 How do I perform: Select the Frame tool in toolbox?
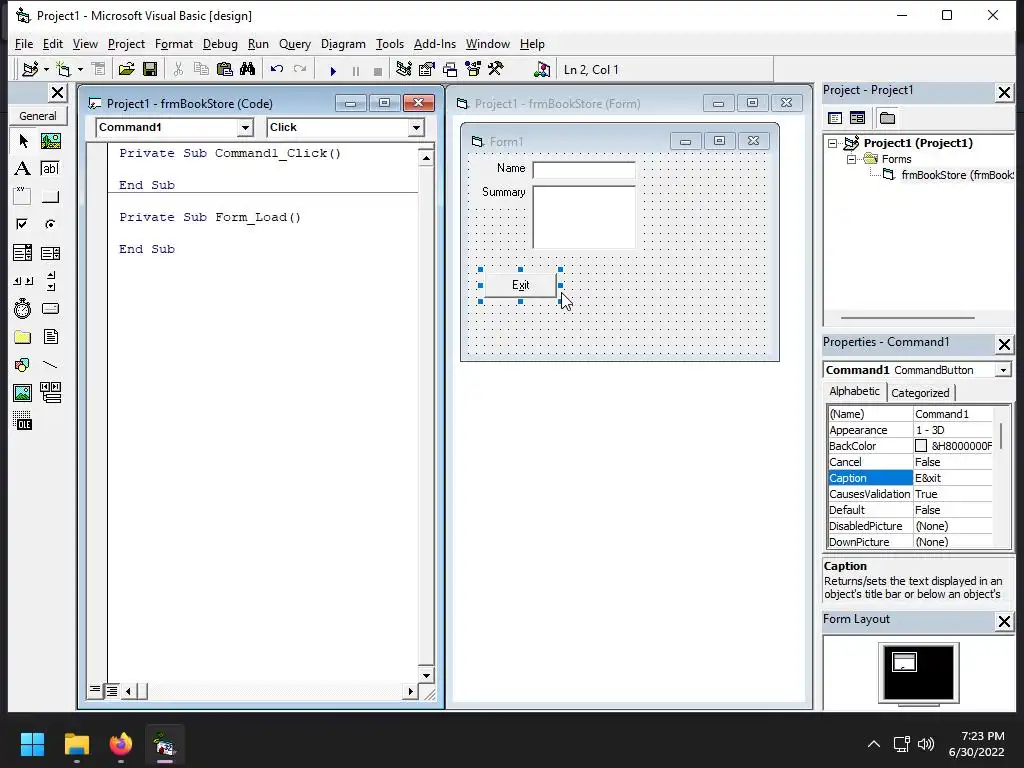tap(23, 197)
